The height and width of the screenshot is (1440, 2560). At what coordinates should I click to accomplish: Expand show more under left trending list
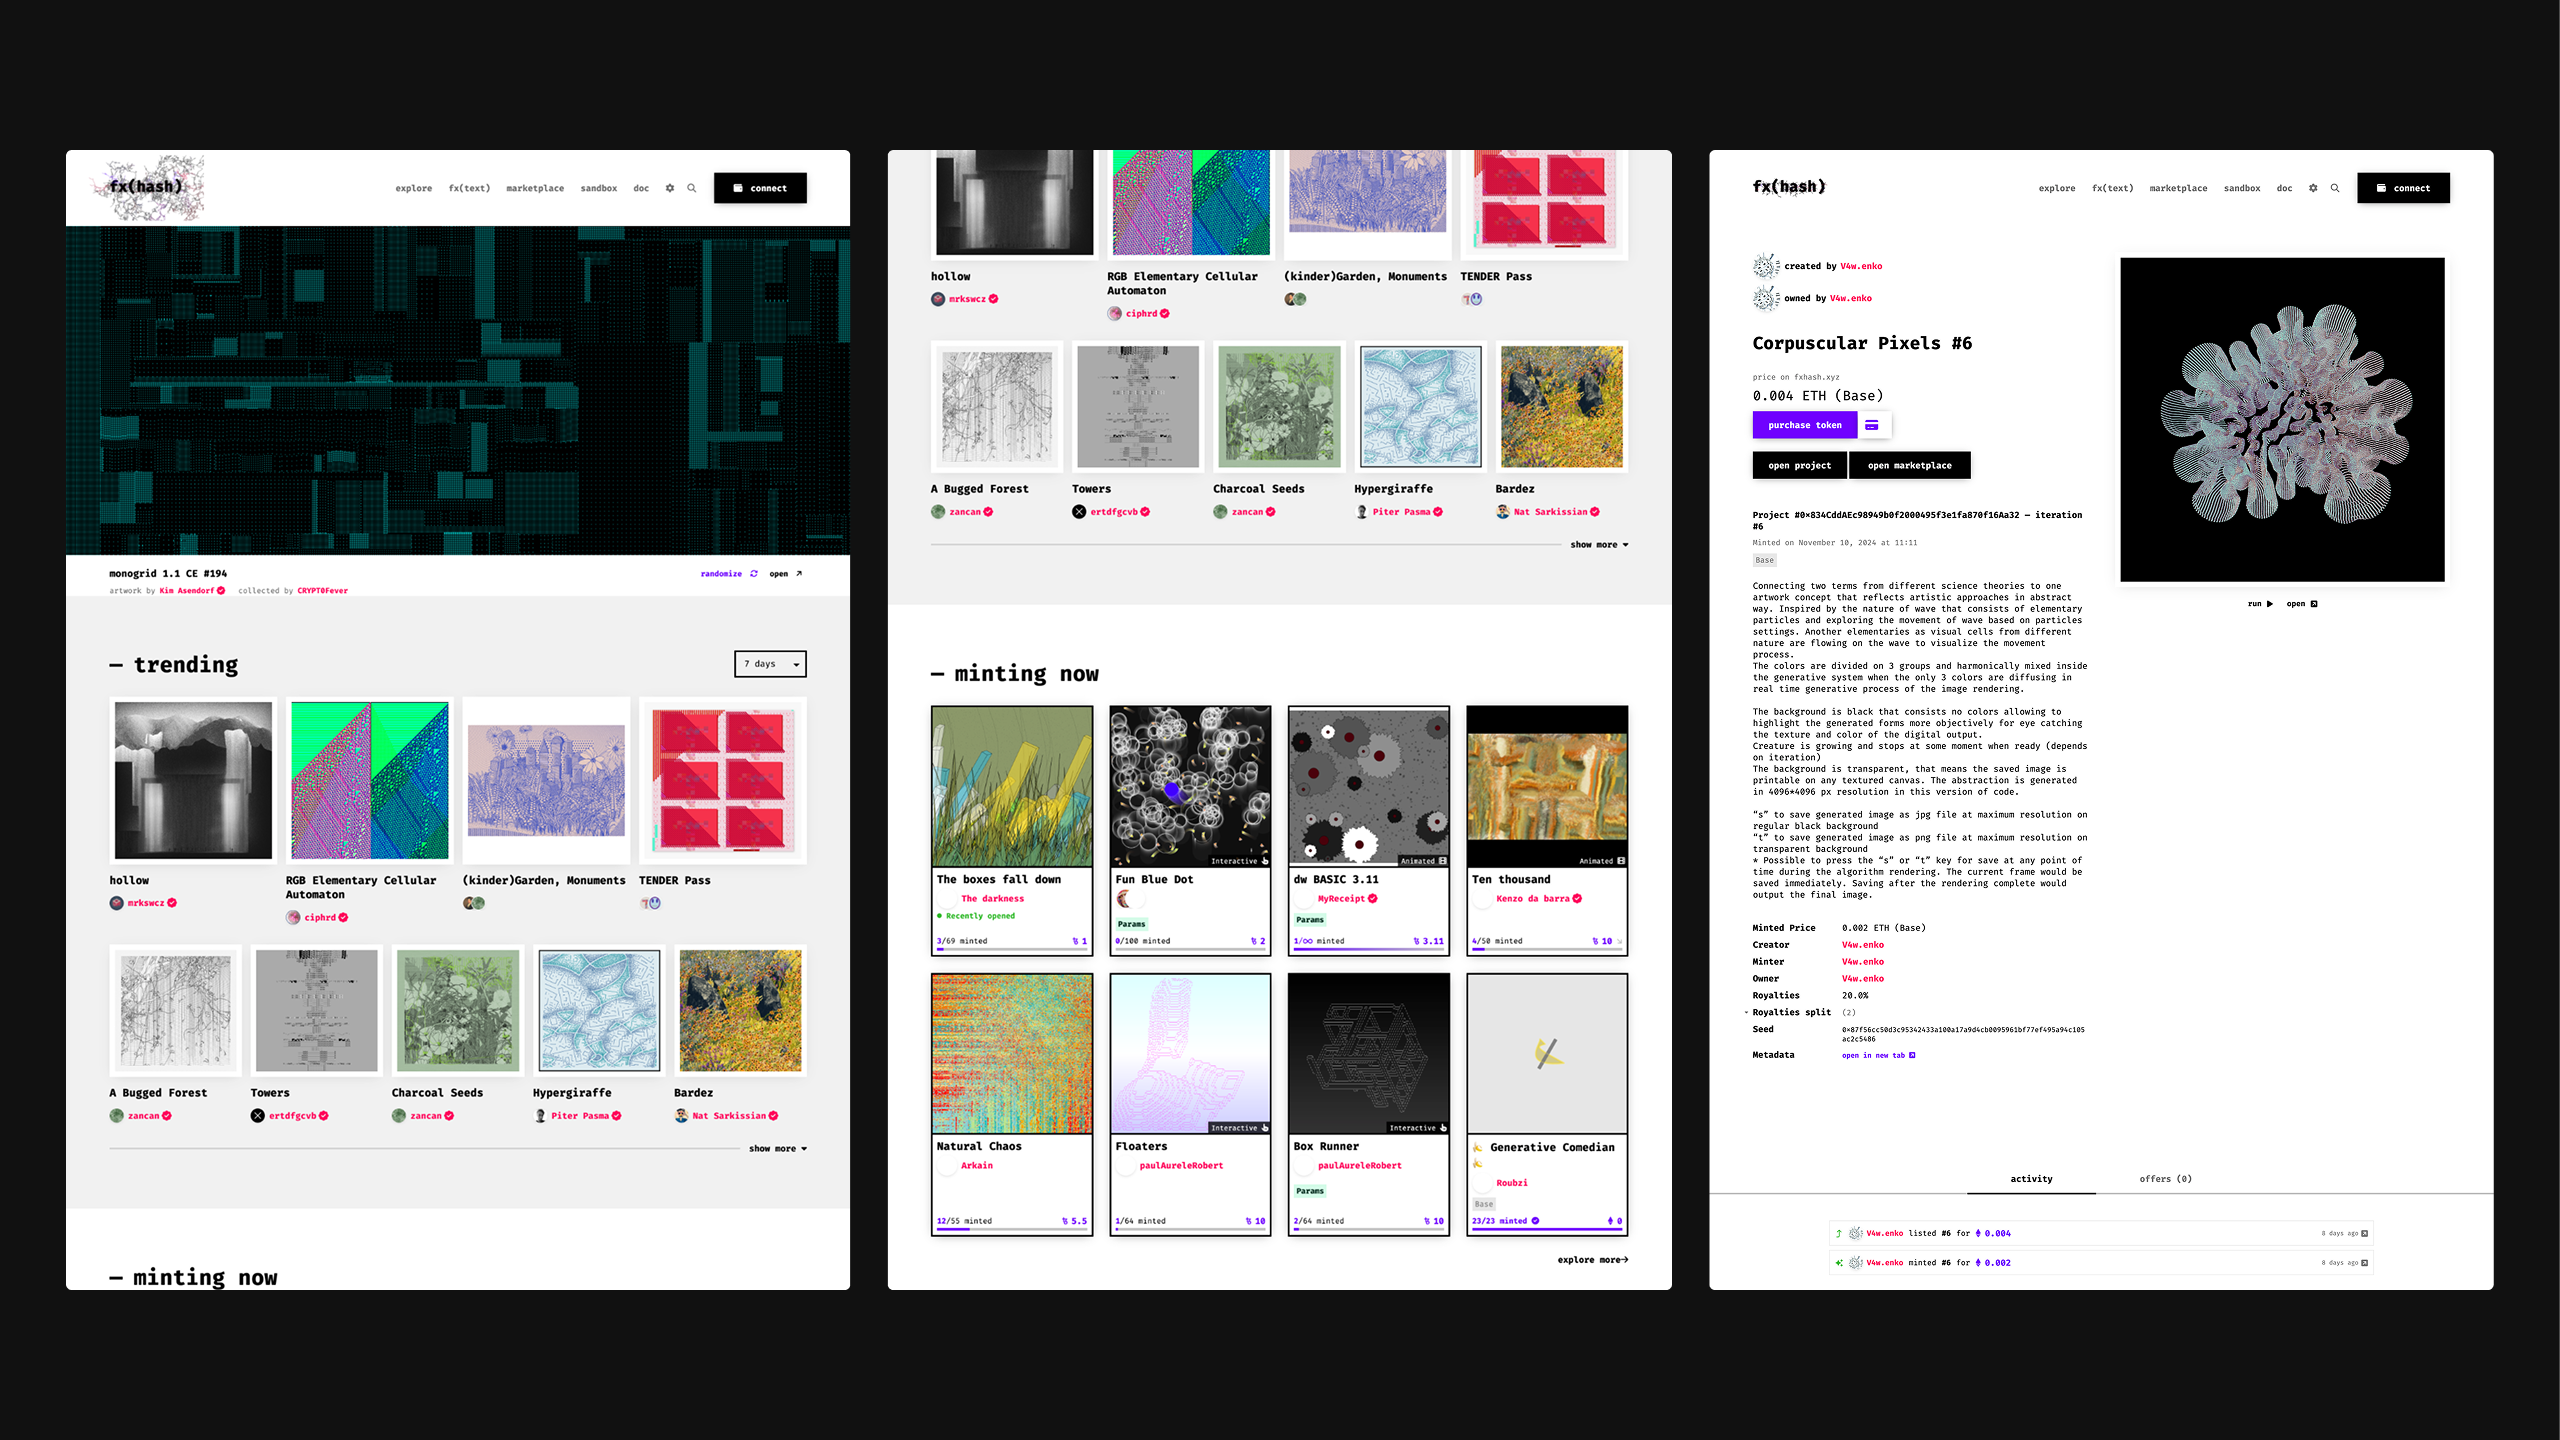coord(777,1149)
